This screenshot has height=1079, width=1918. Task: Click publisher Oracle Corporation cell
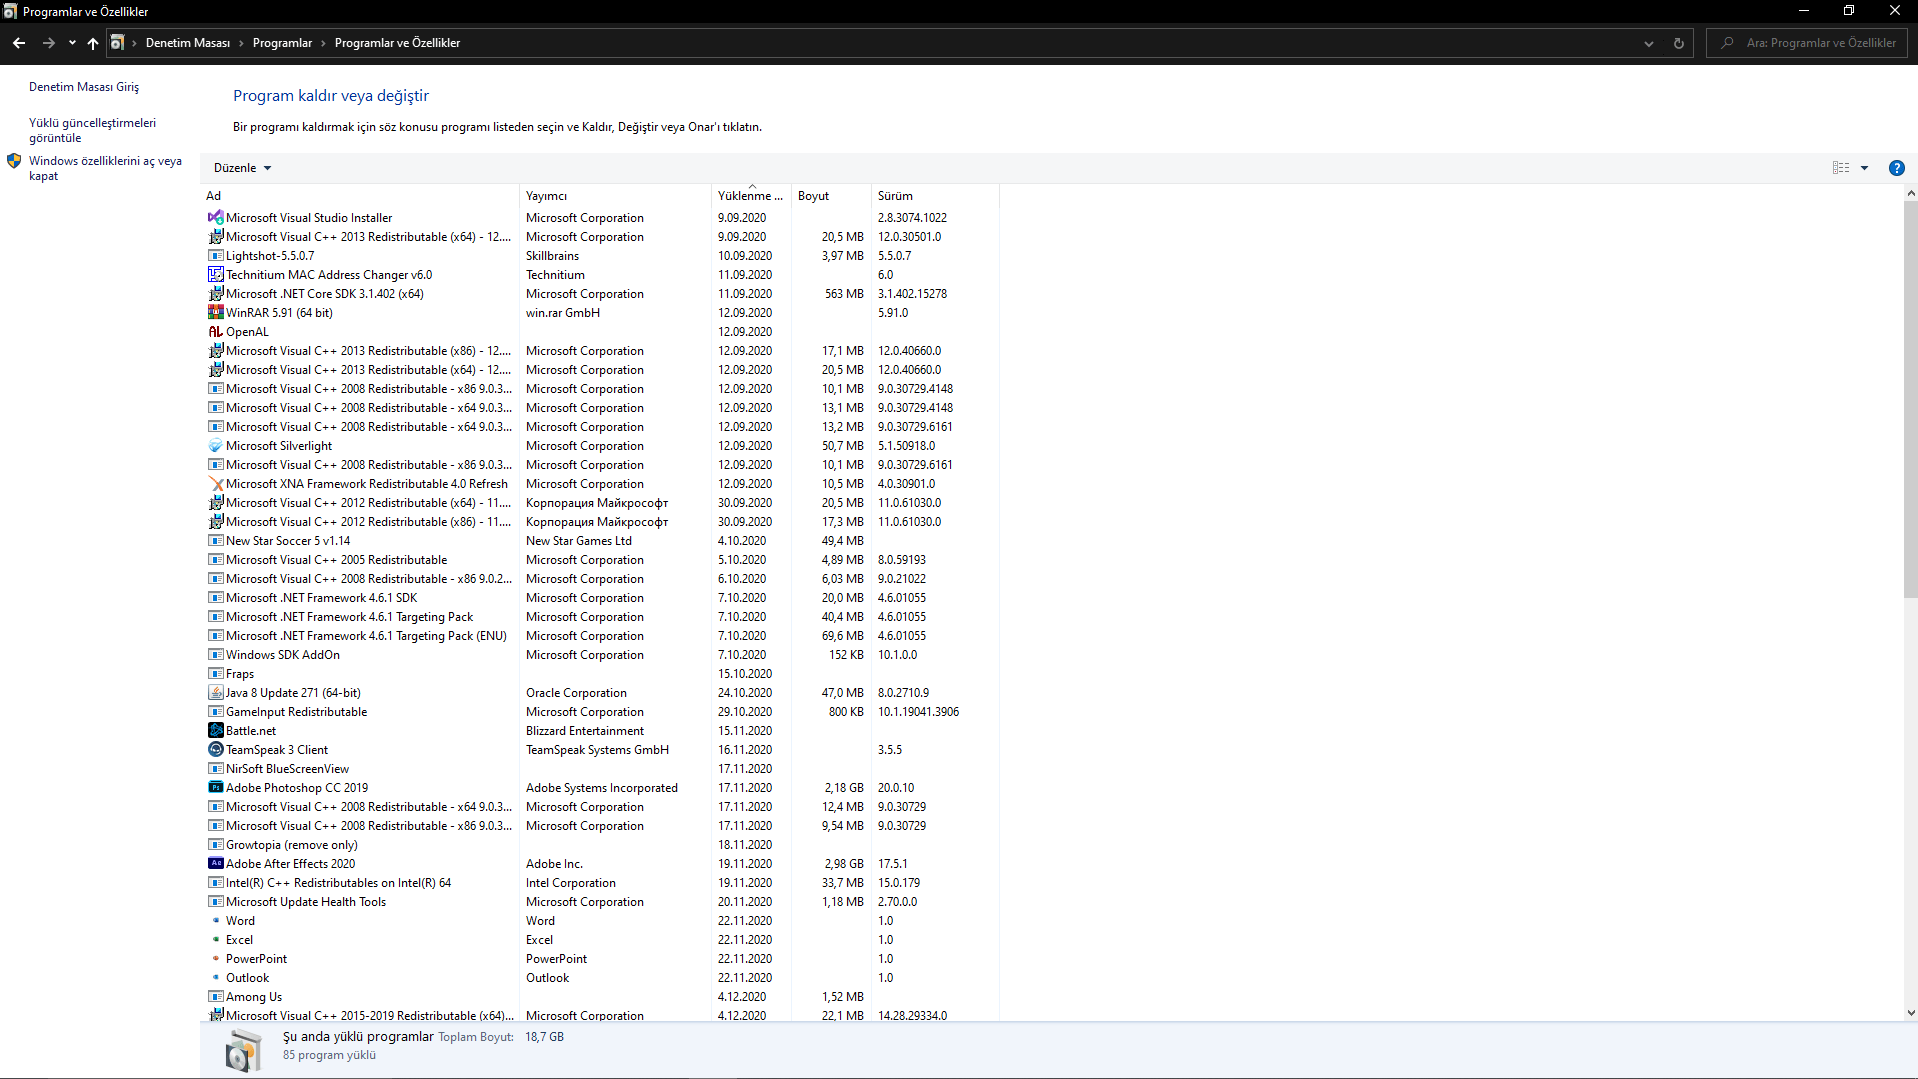(576, 692)
